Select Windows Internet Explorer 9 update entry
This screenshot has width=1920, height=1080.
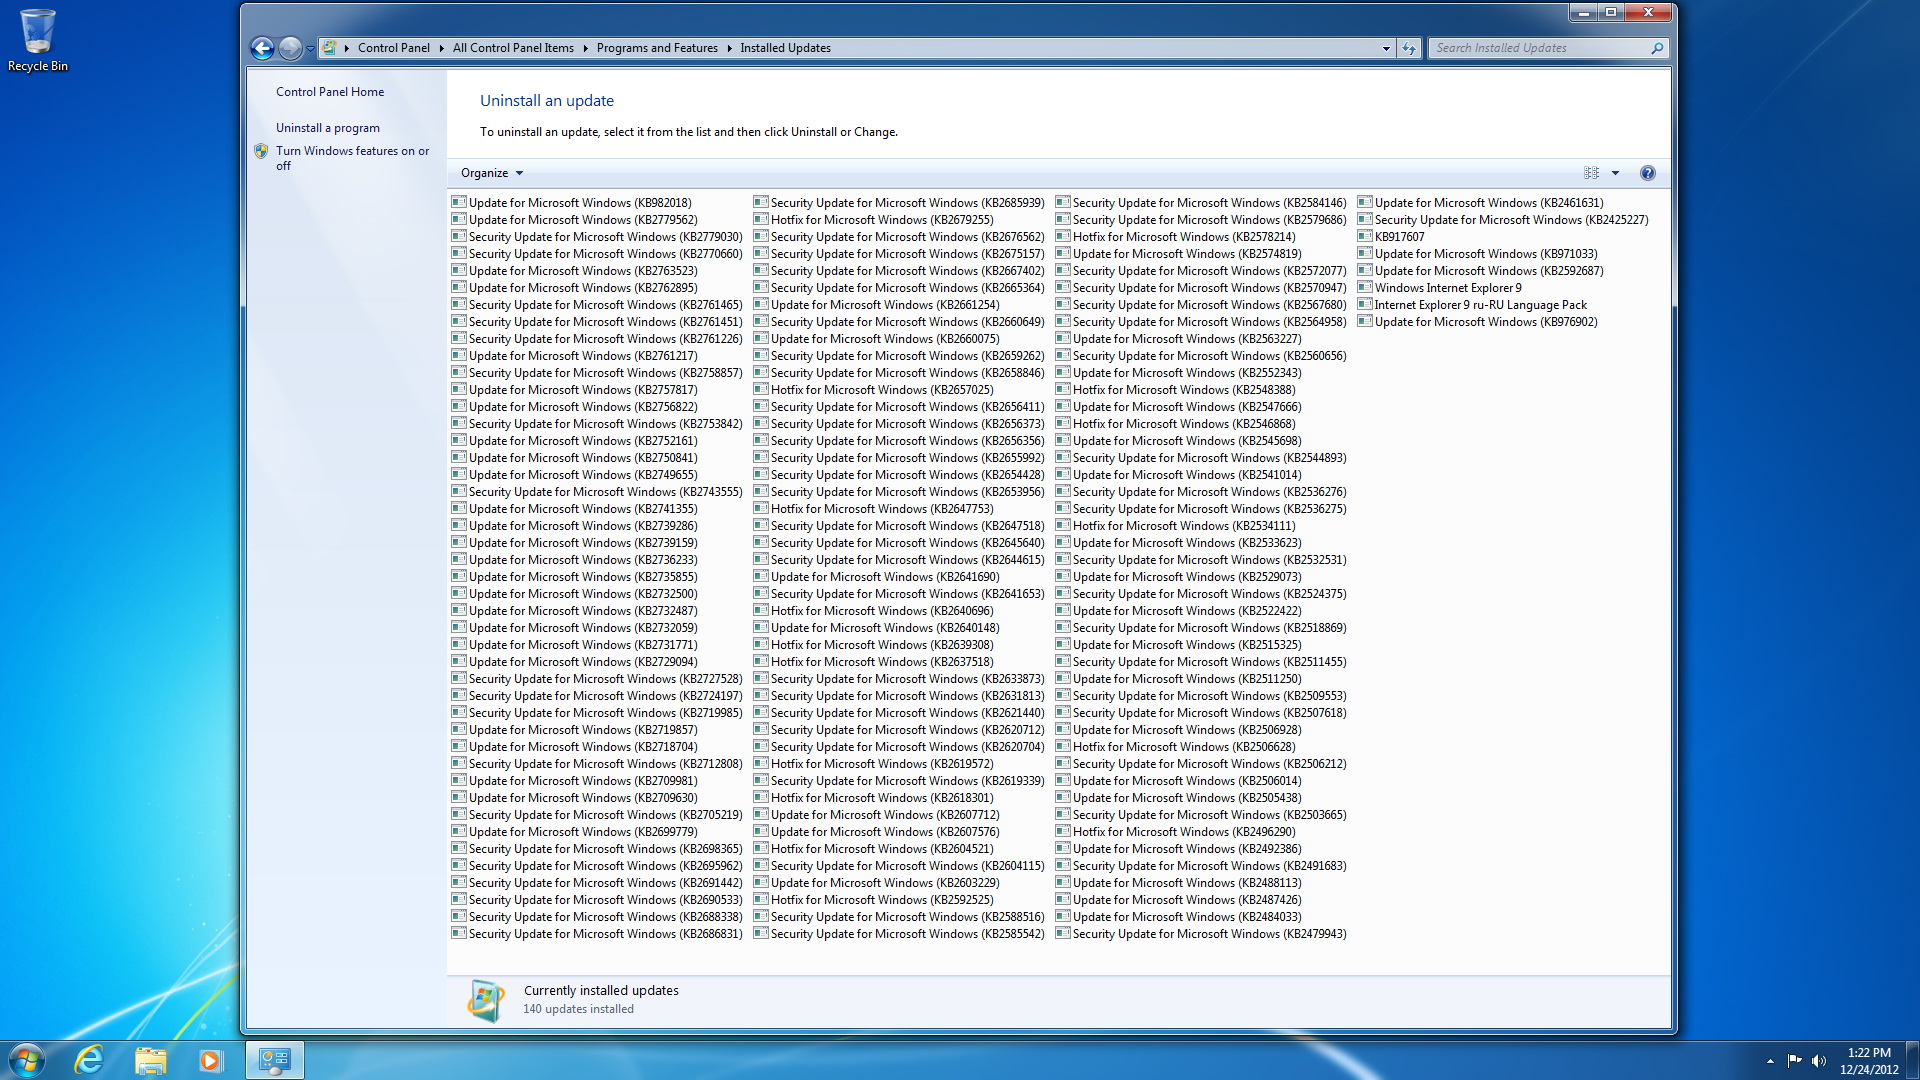click(x=1447, y=288)
